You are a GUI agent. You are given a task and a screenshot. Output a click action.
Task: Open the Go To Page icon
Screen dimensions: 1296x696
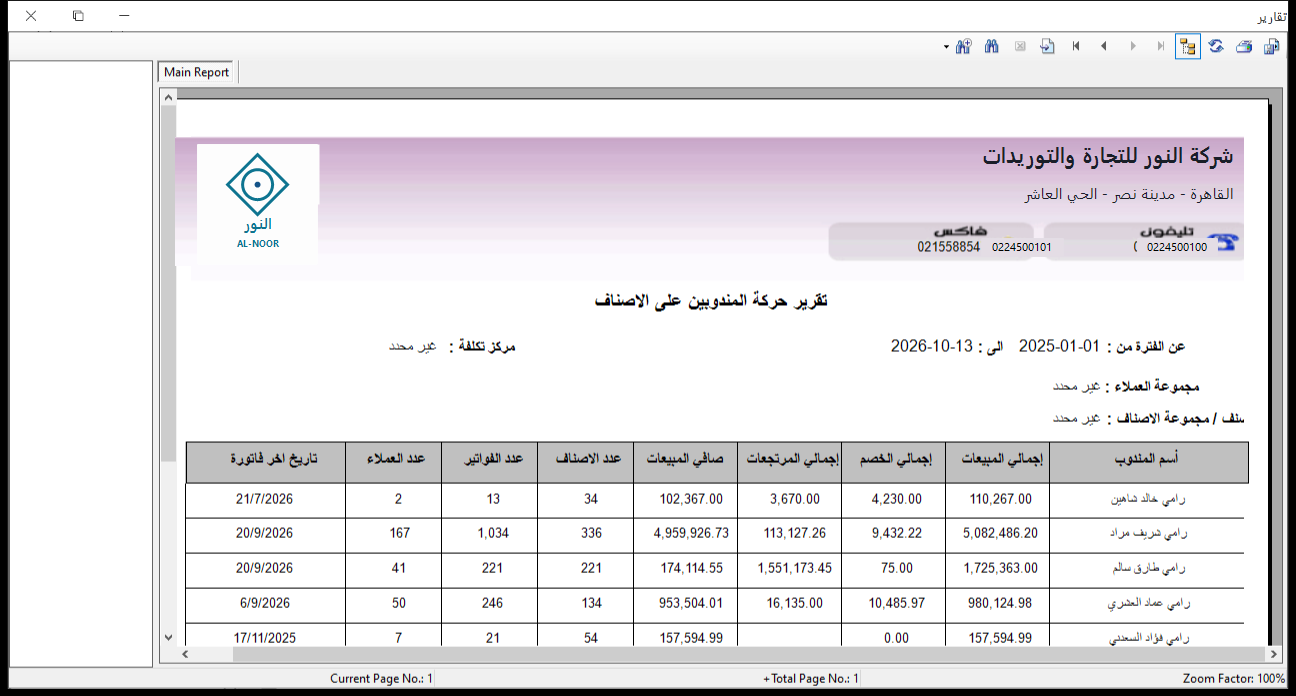click(1048, 46)
